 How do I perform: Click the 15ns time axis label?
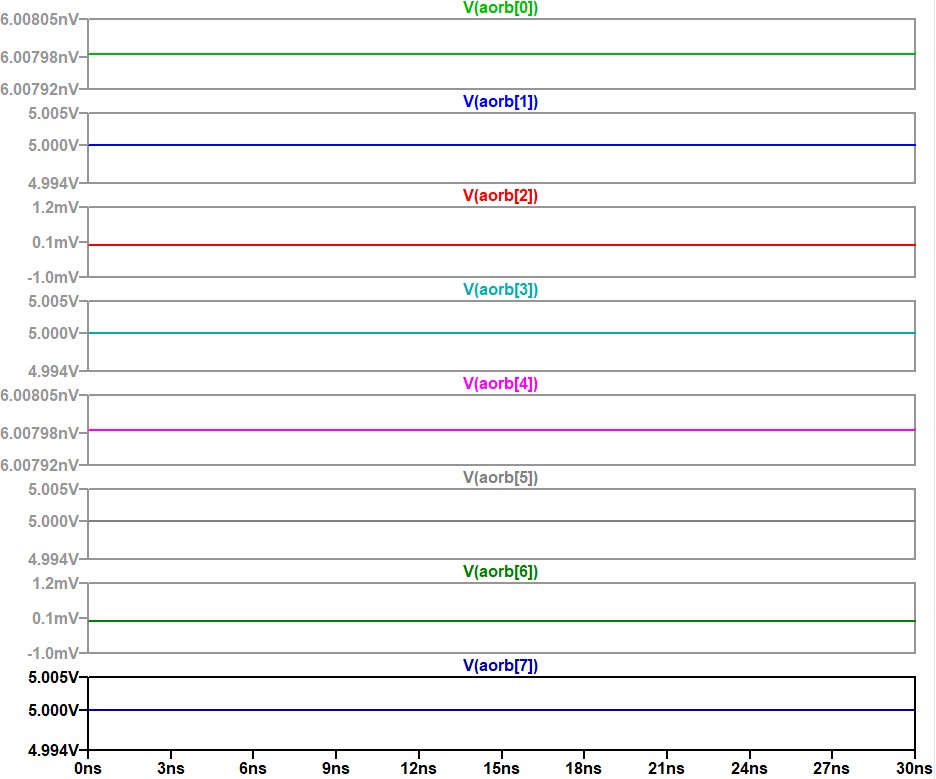click(x=501, y=768)
